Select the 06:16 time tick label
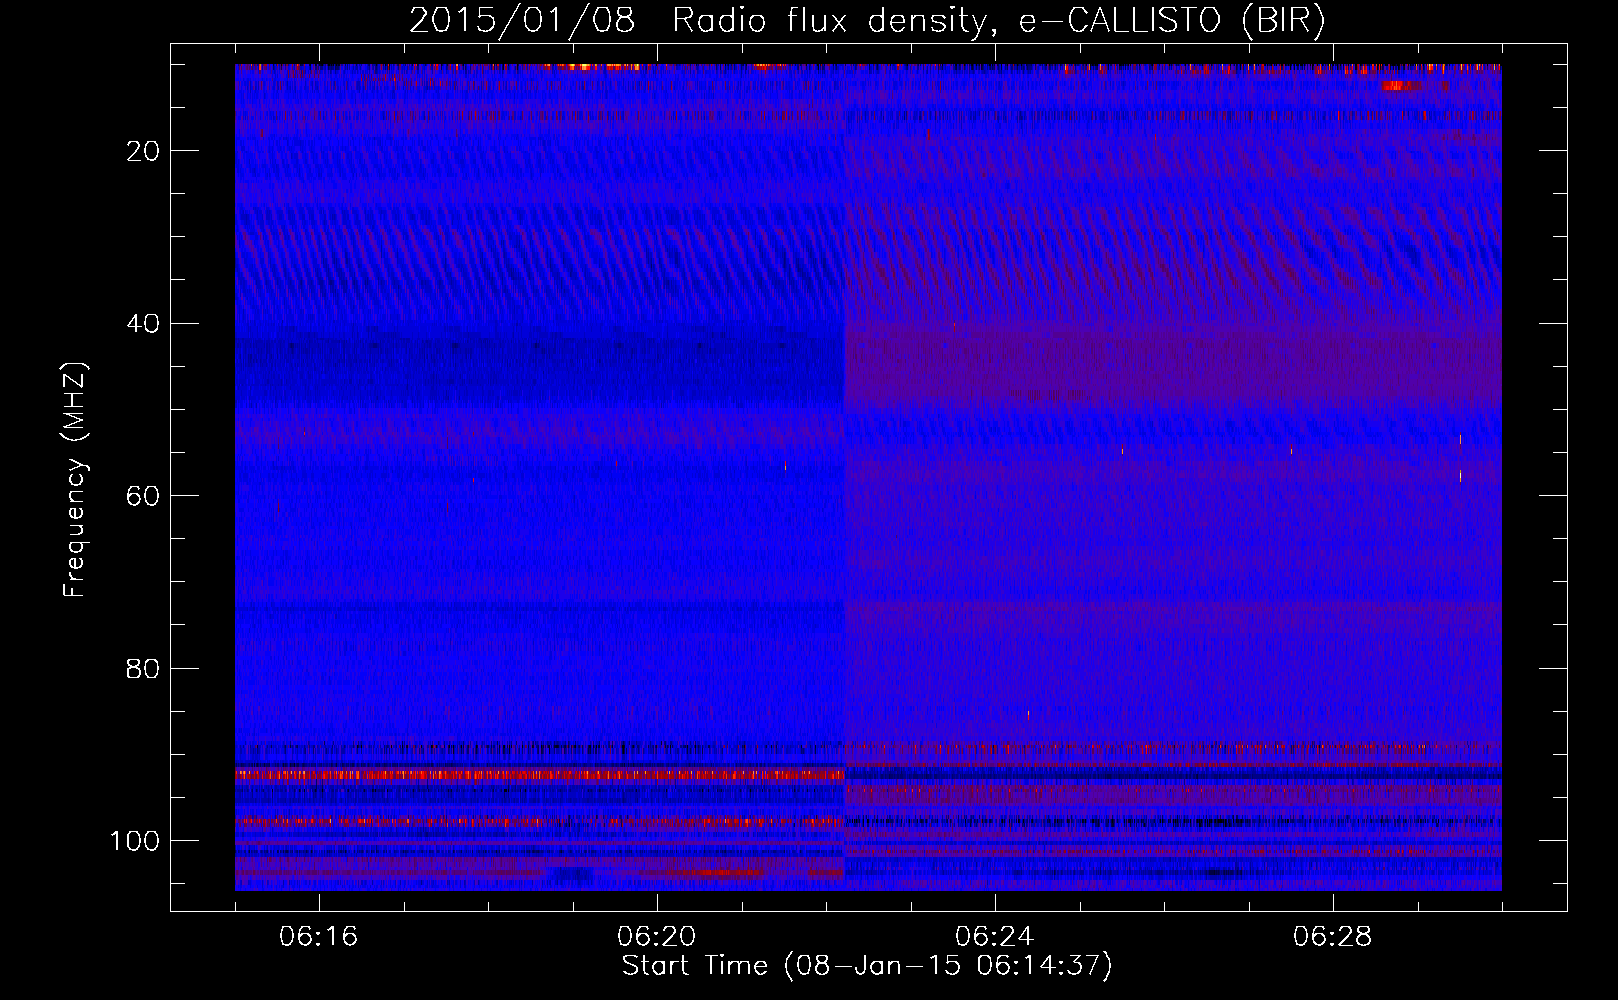This screenshot has width=1618, height=1000. click(x=319, y=937)
